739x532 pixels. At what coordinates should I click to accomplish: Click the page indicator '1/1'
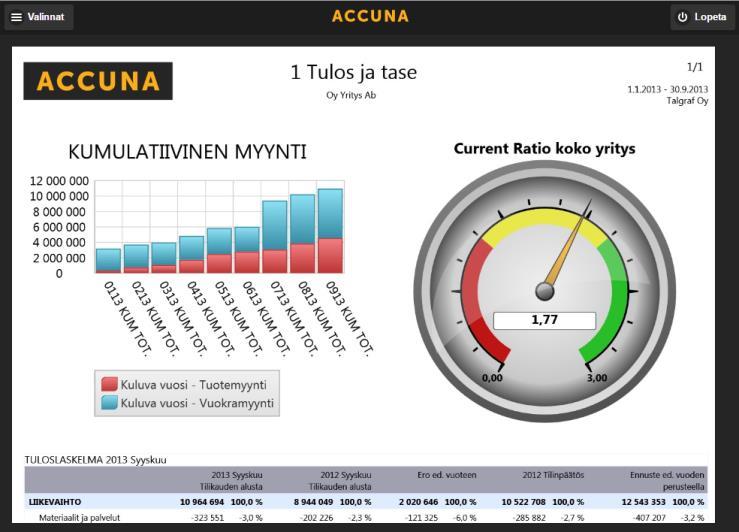tap(695, 67)
